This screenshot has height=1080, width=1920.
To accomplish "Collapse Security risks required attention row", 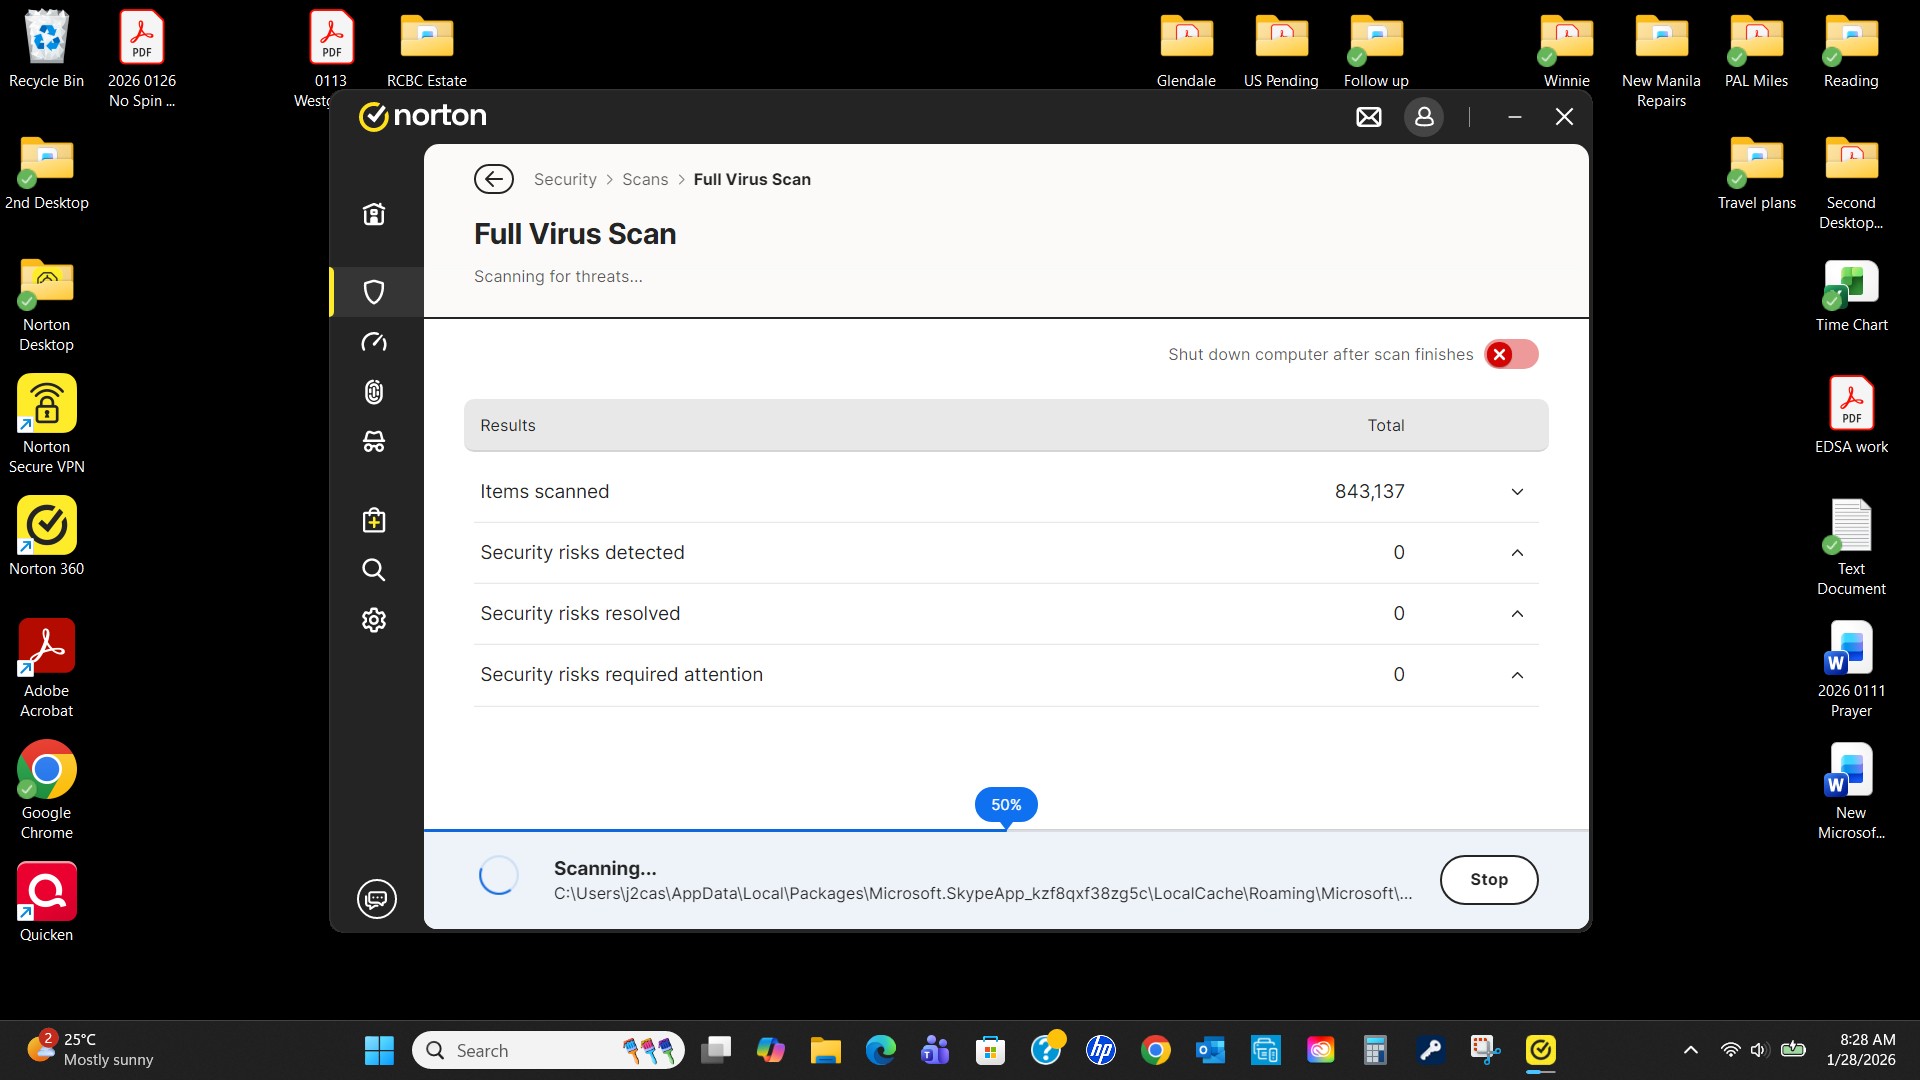I will (1517, 675).
